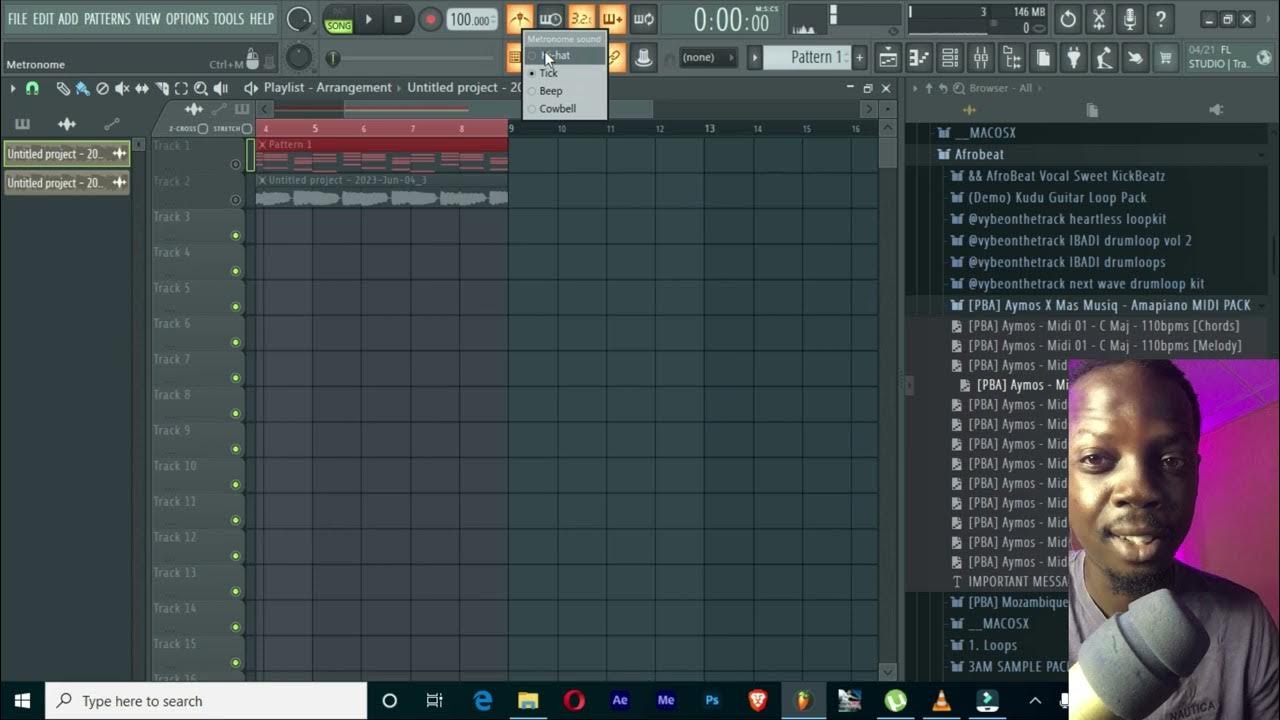Open the help question mark button
Image resolution: width=1280 pixels, height=720 pixels.
pos(1160,19)
